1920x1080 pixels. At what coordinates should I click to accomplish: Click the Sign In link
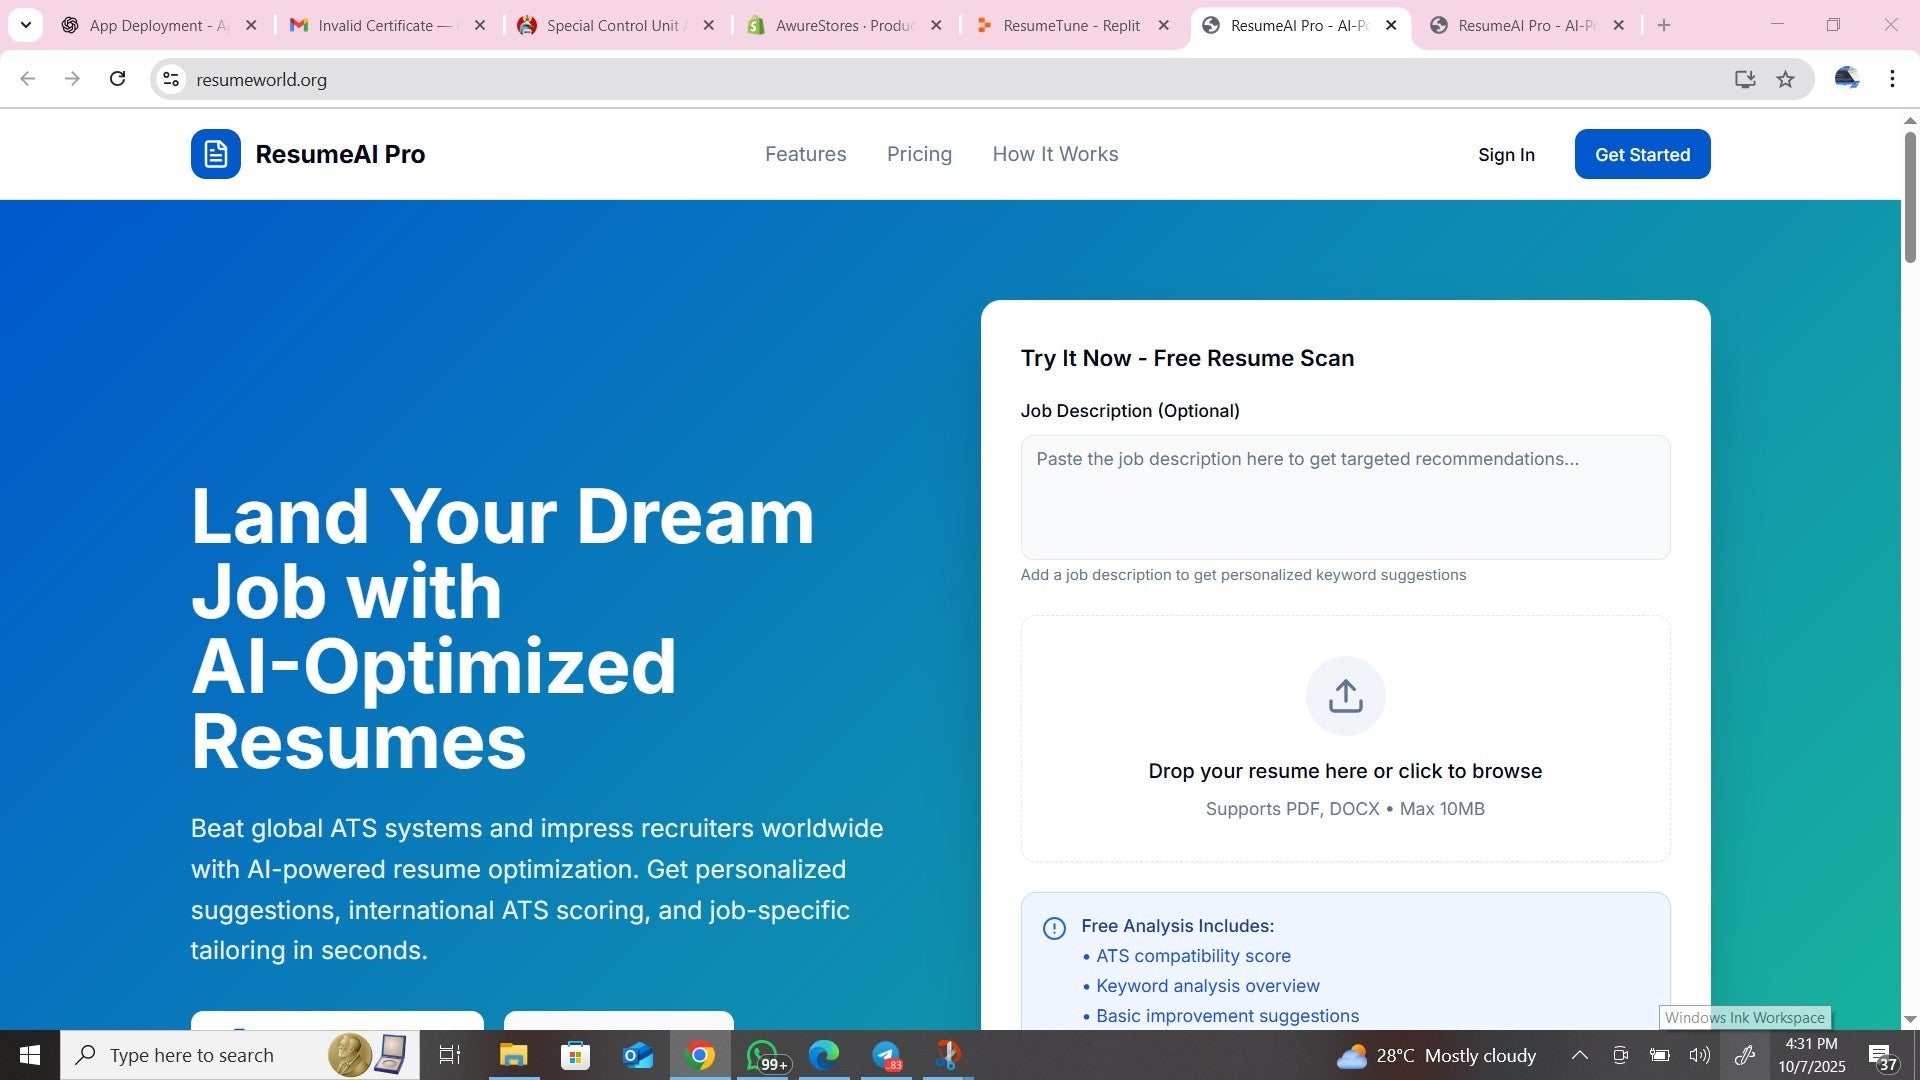(1506, 154)
